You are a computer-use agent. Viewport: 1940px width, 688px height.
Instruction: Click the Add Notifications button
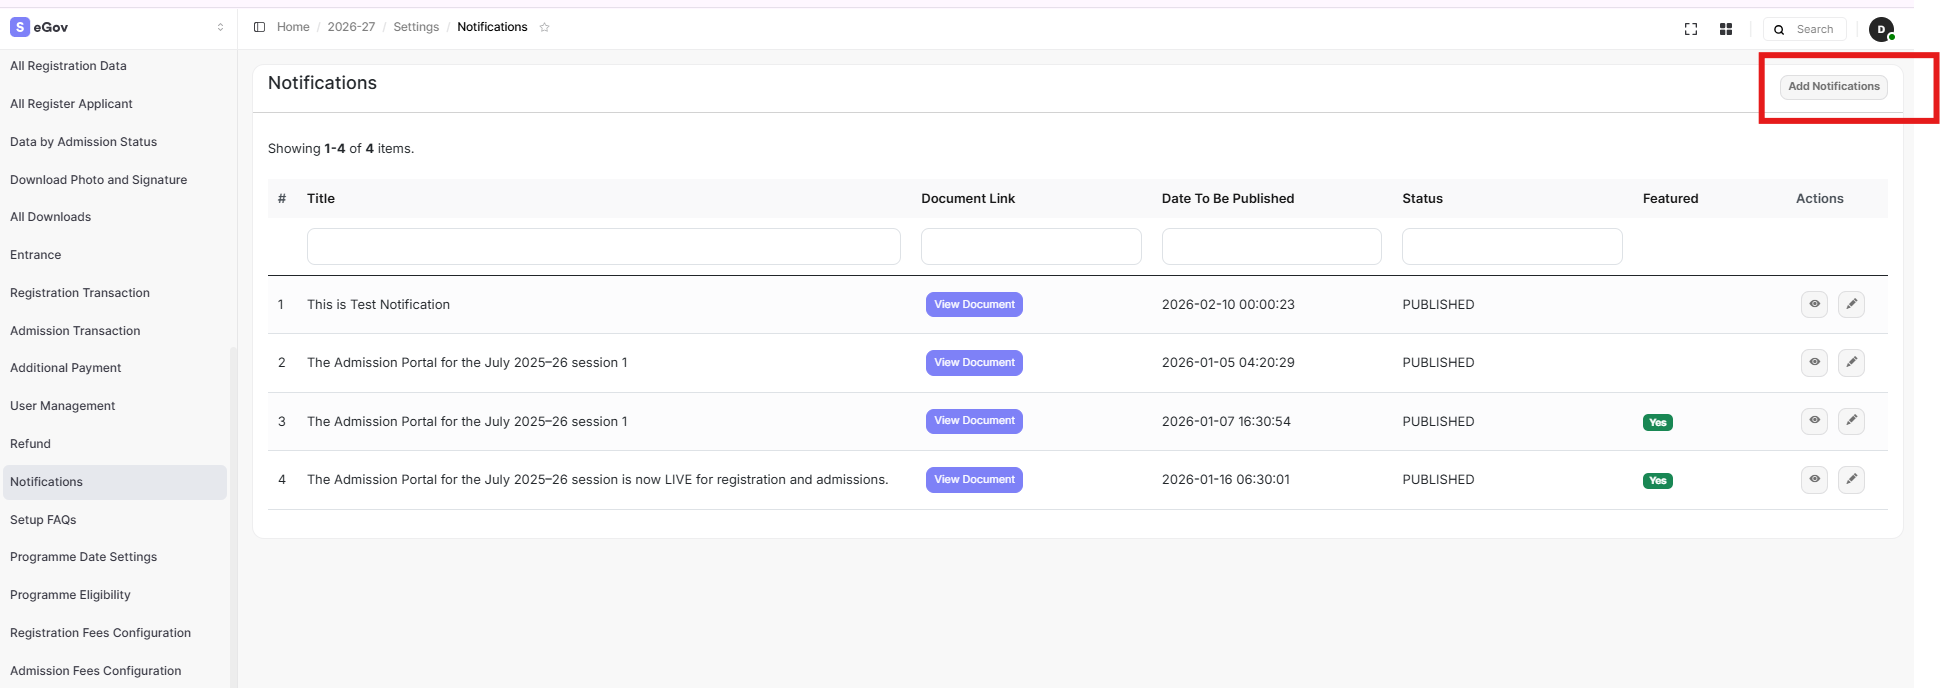[x=1833, y=87]
